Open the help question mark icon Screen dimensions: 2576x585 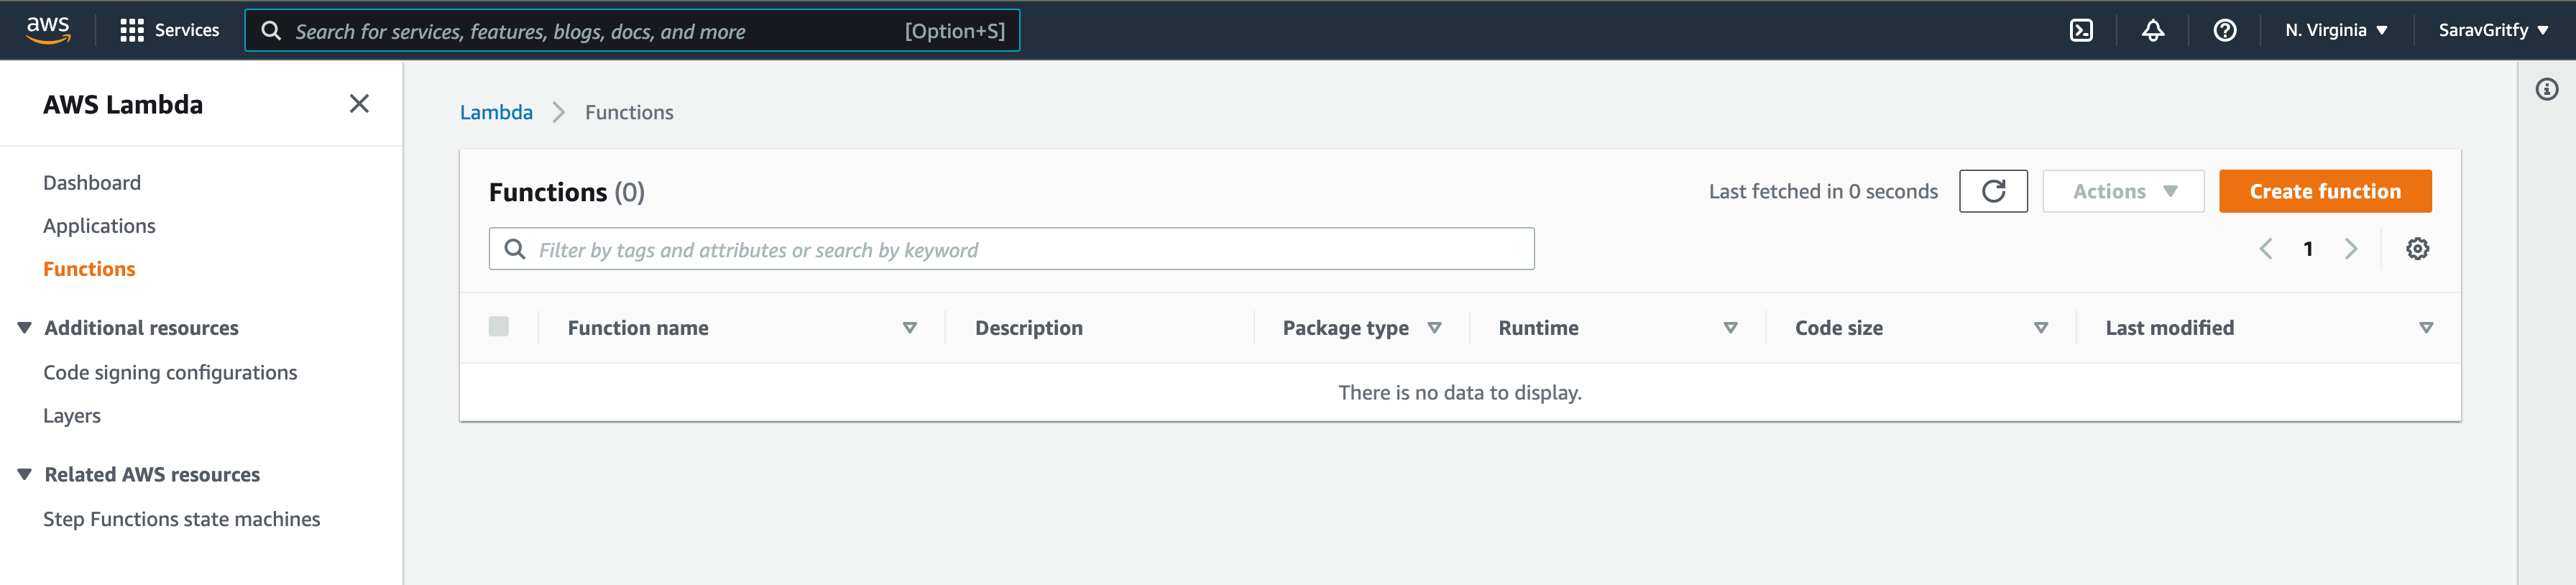click(2224, 30)
